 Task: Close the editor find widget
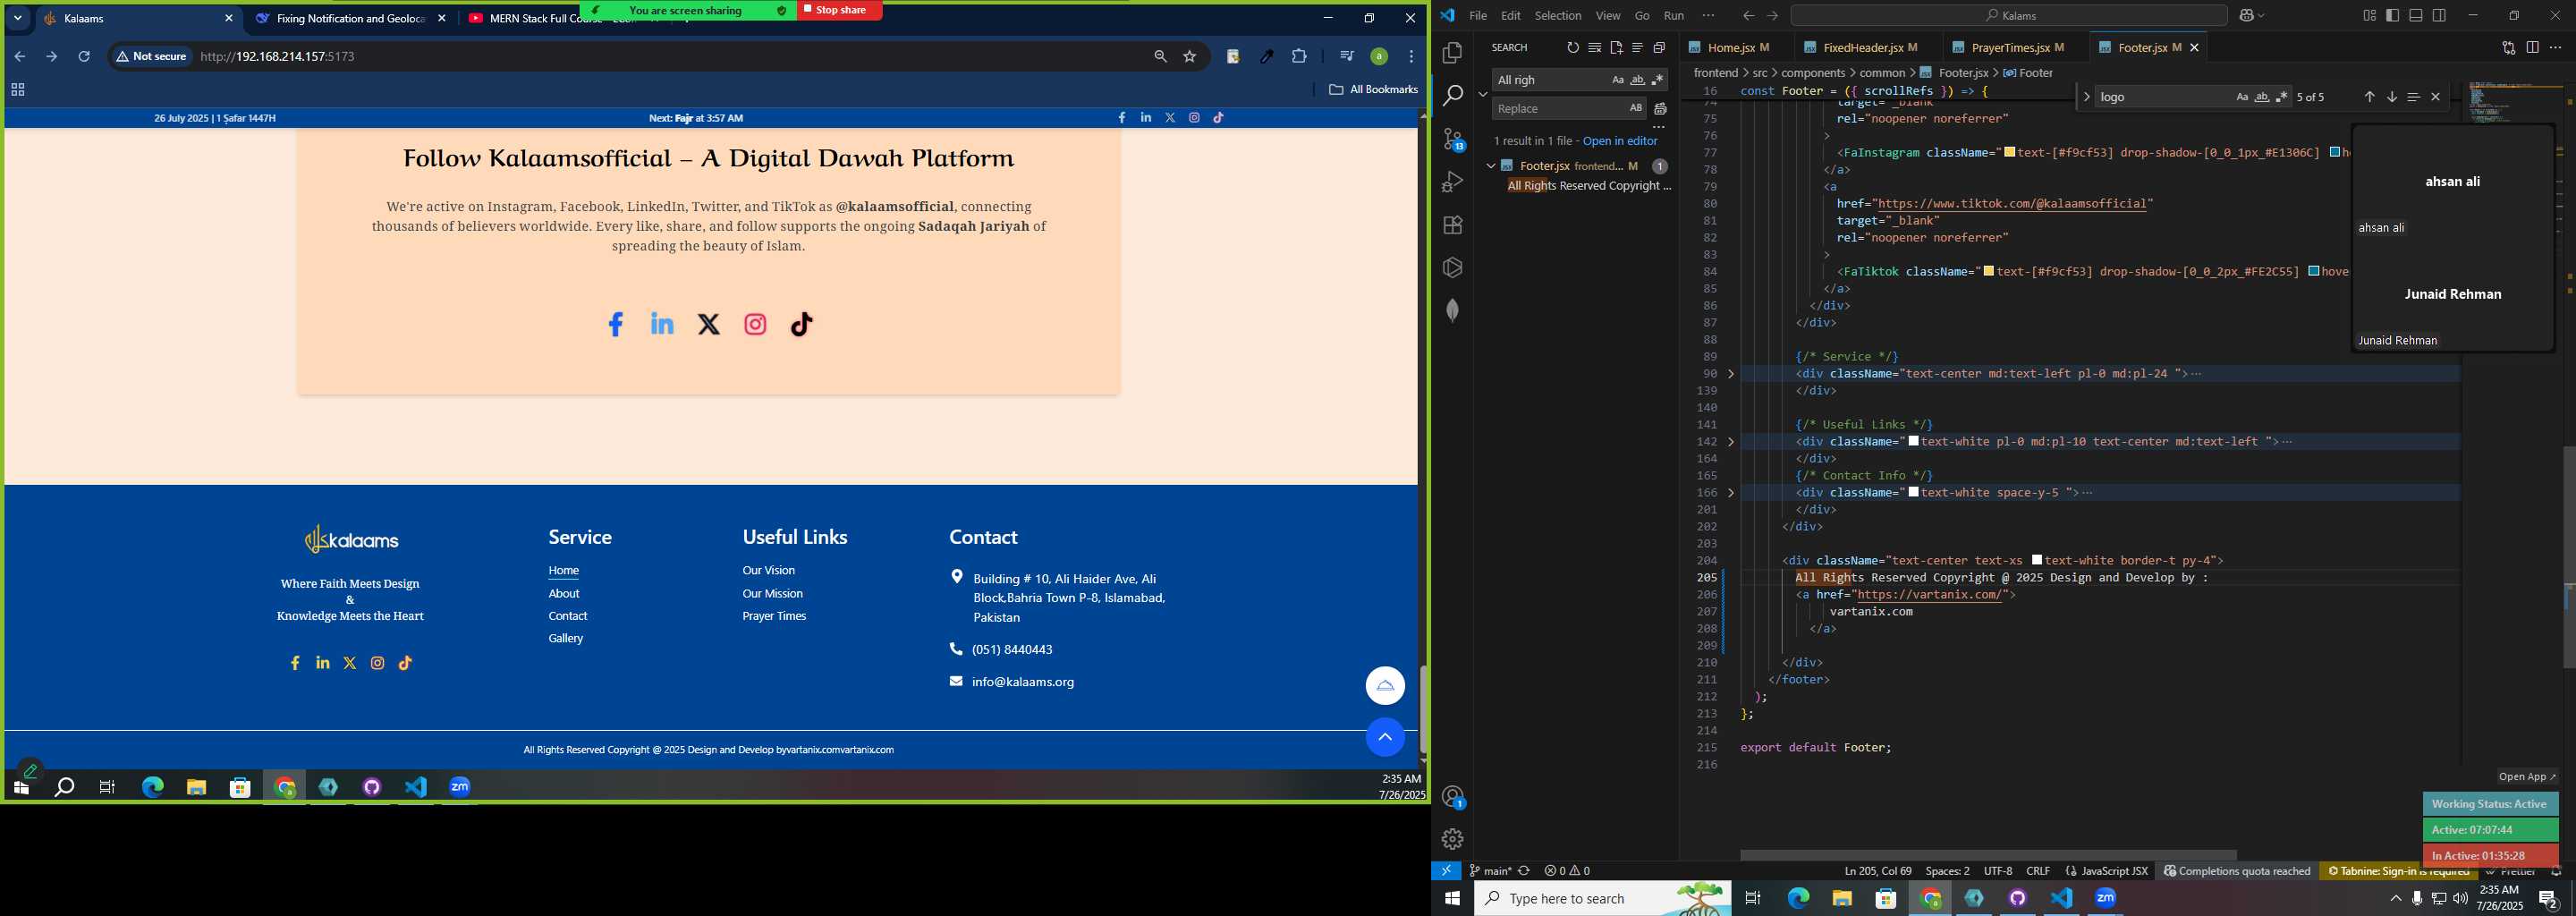2436,97
